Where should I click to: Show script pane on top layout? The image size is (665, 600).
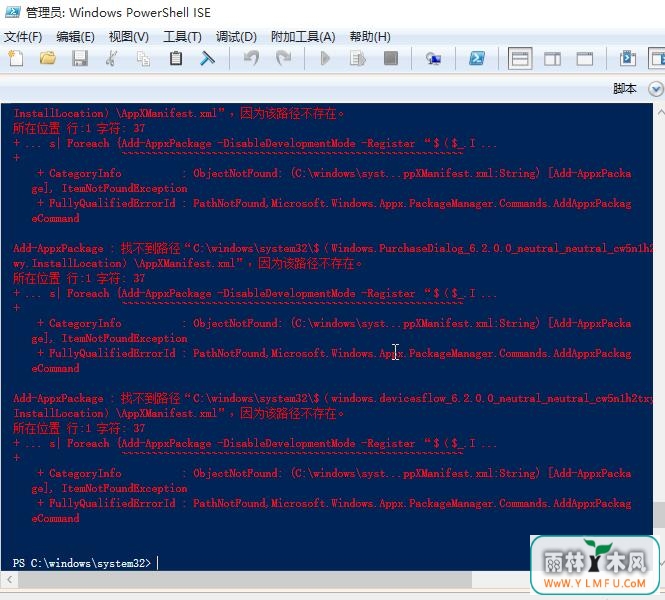pos(520,59)
